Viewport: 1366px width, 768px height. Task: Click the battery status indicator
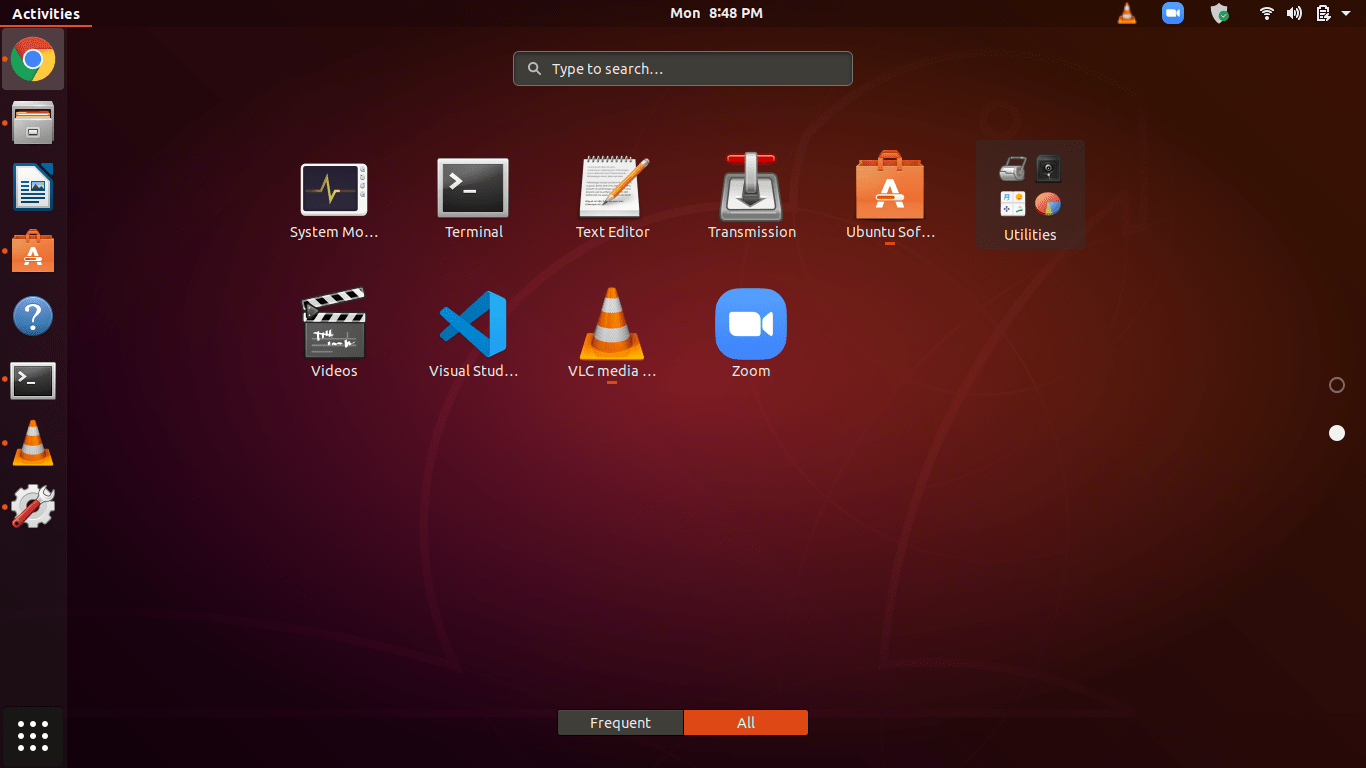1323,13
